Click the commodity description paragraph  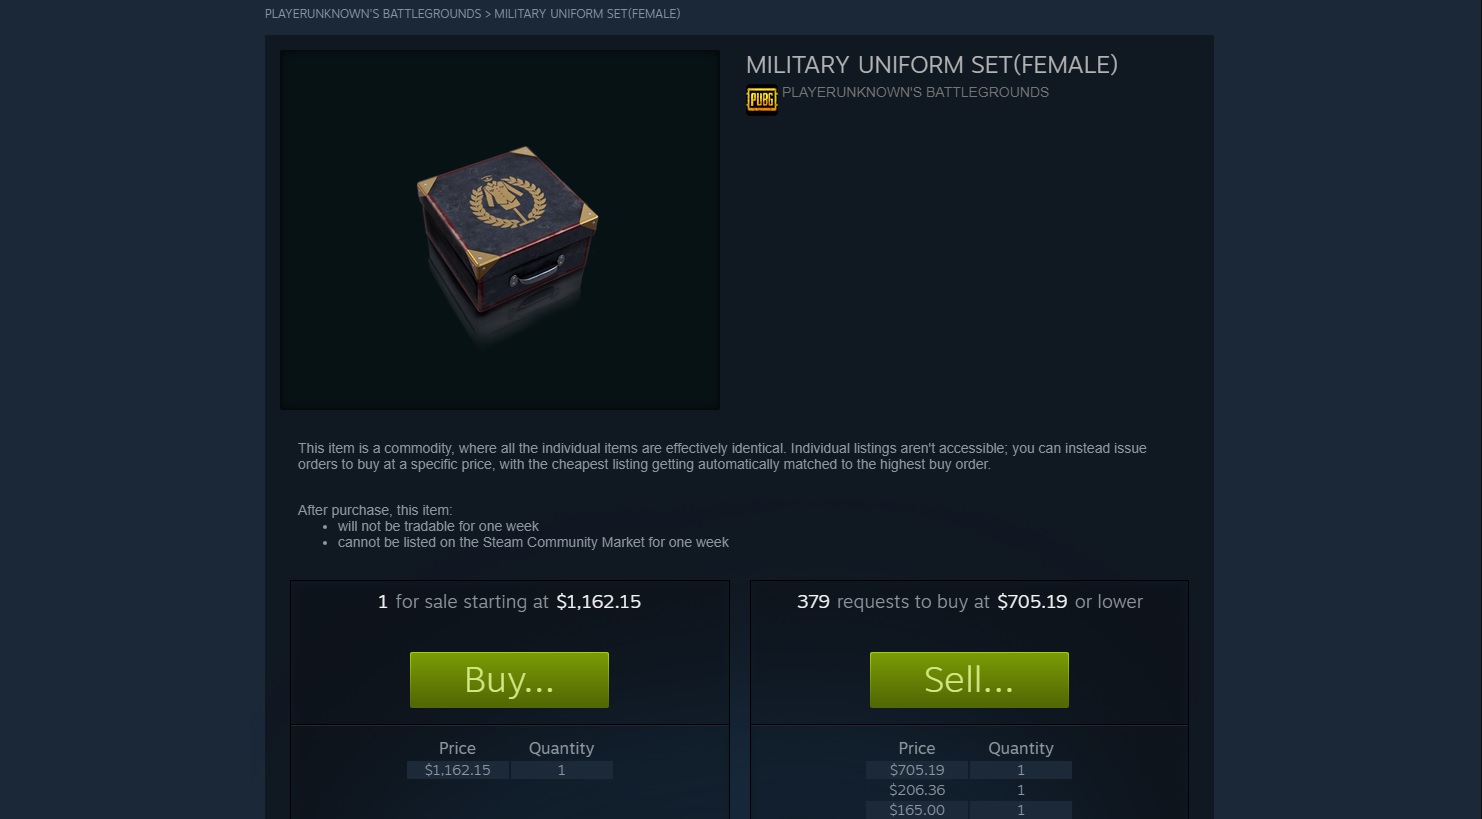[722, 456]
